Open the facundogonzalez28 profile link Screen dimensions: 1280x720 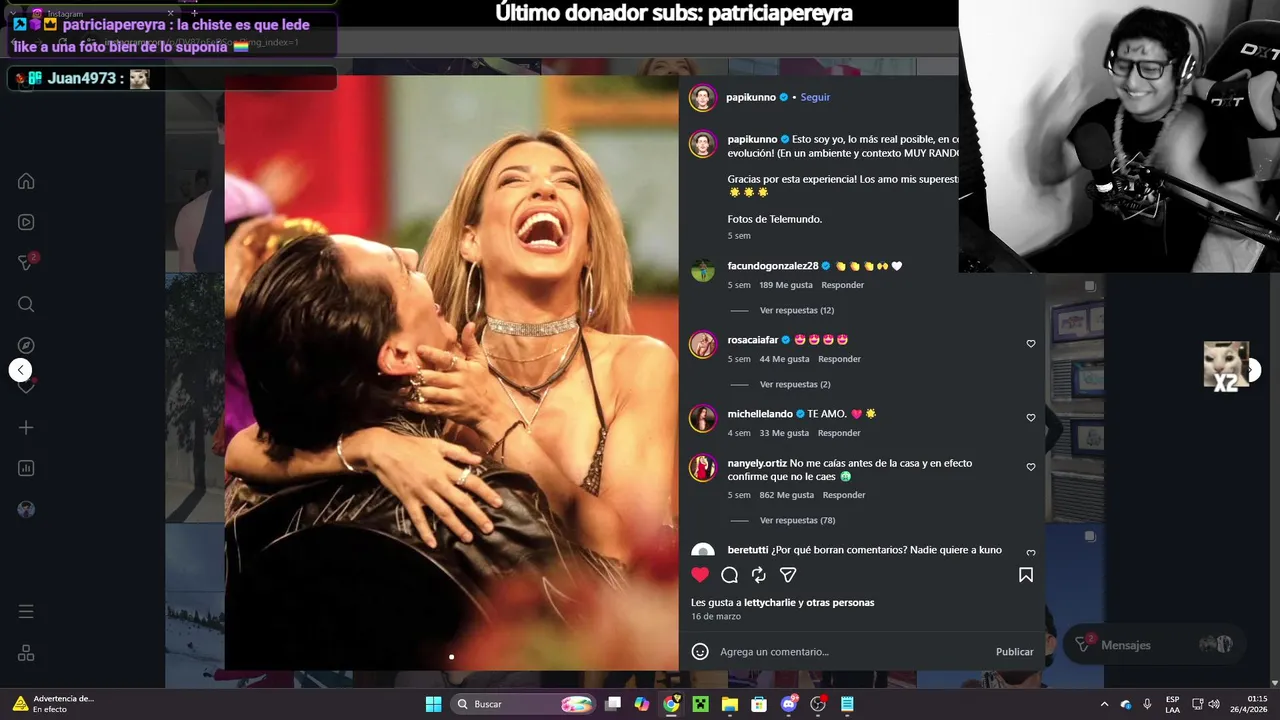pos(773,266)
